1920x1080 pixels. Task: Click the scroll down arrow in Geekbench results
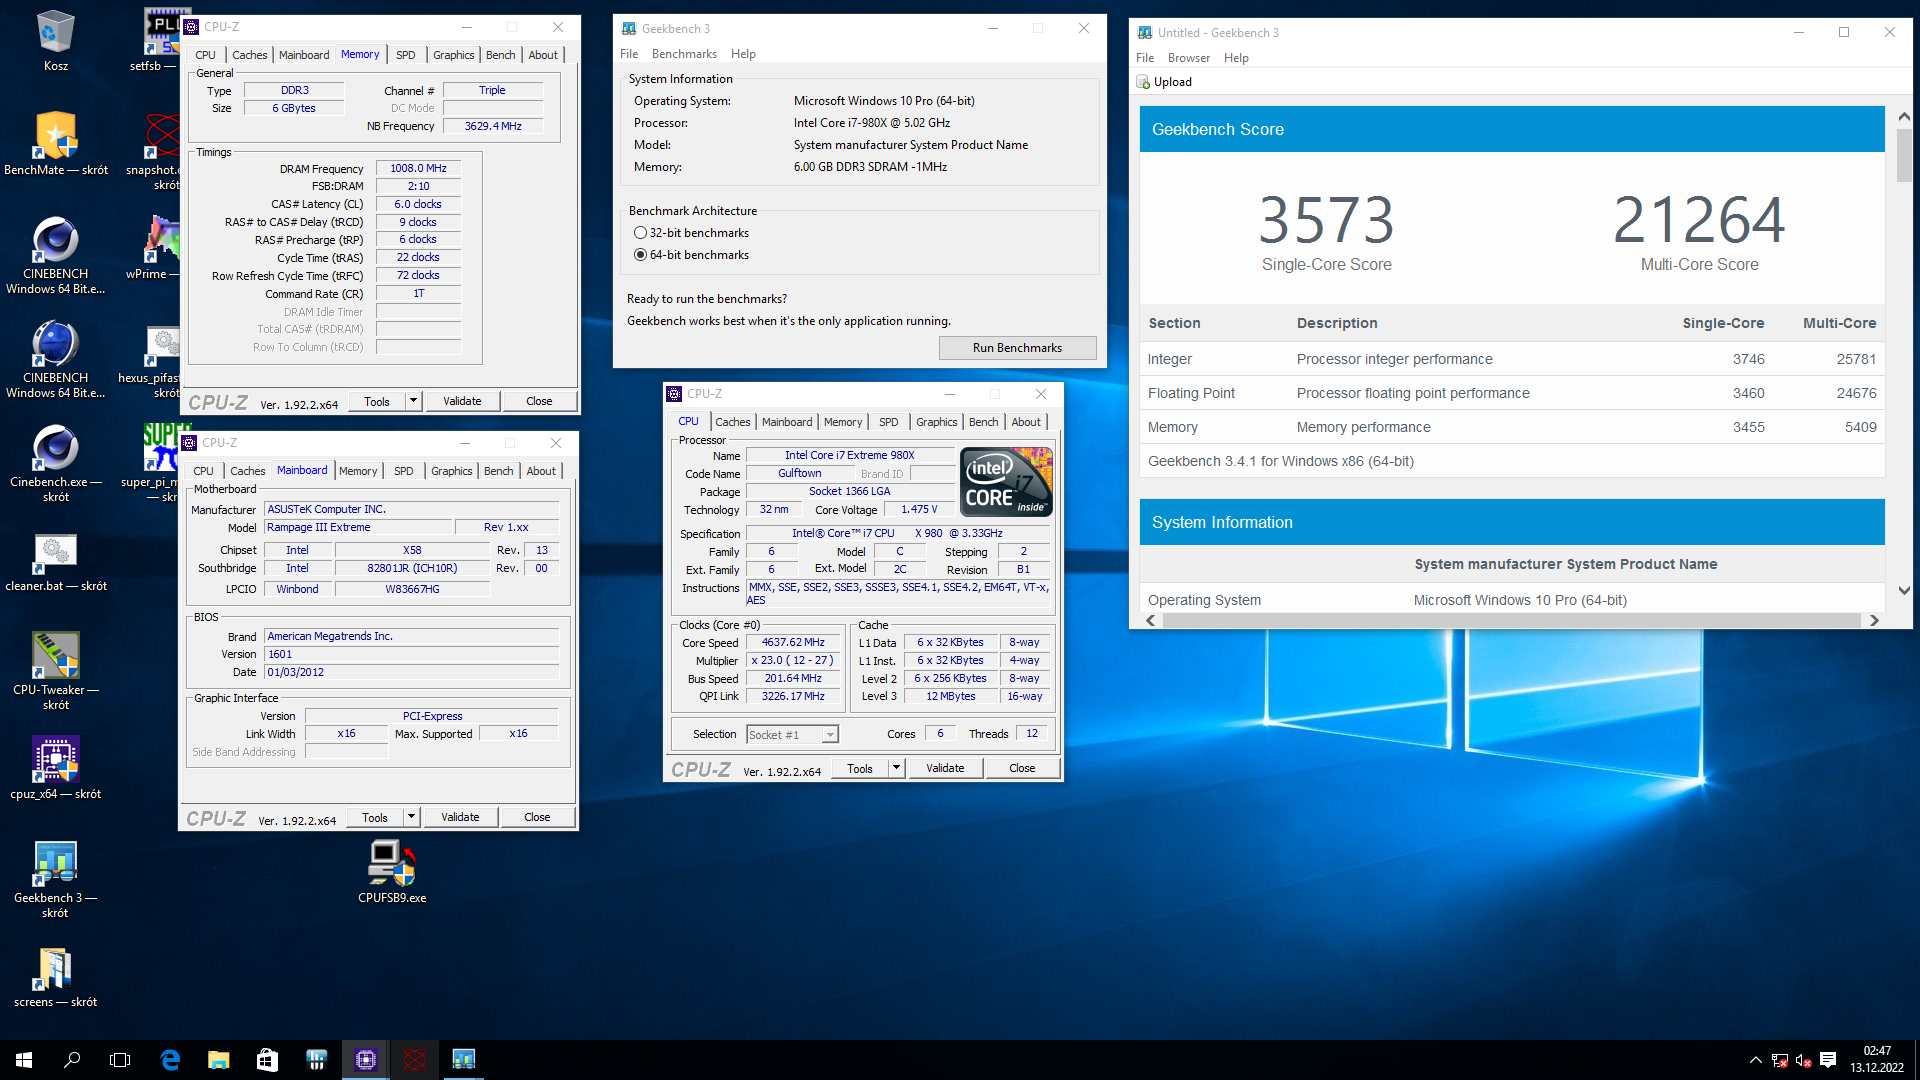coord(1903,590)
